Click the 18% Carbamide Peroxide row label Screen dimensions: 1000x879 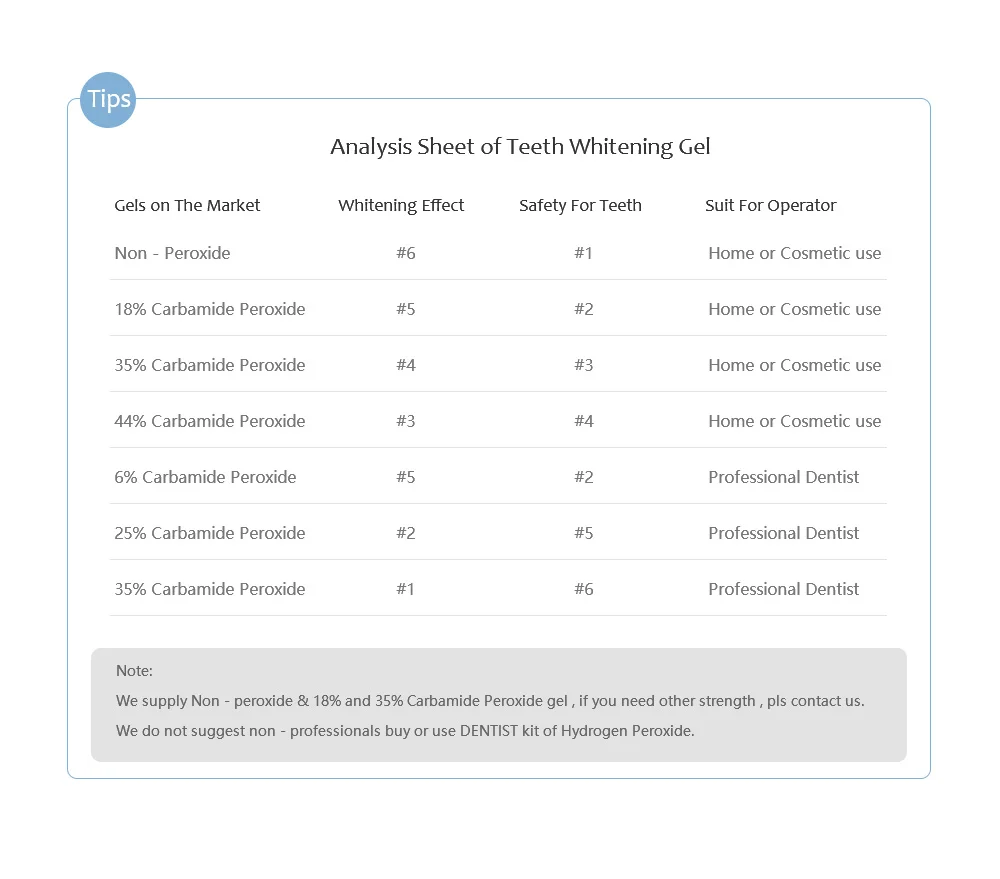(x=210, y=309)
